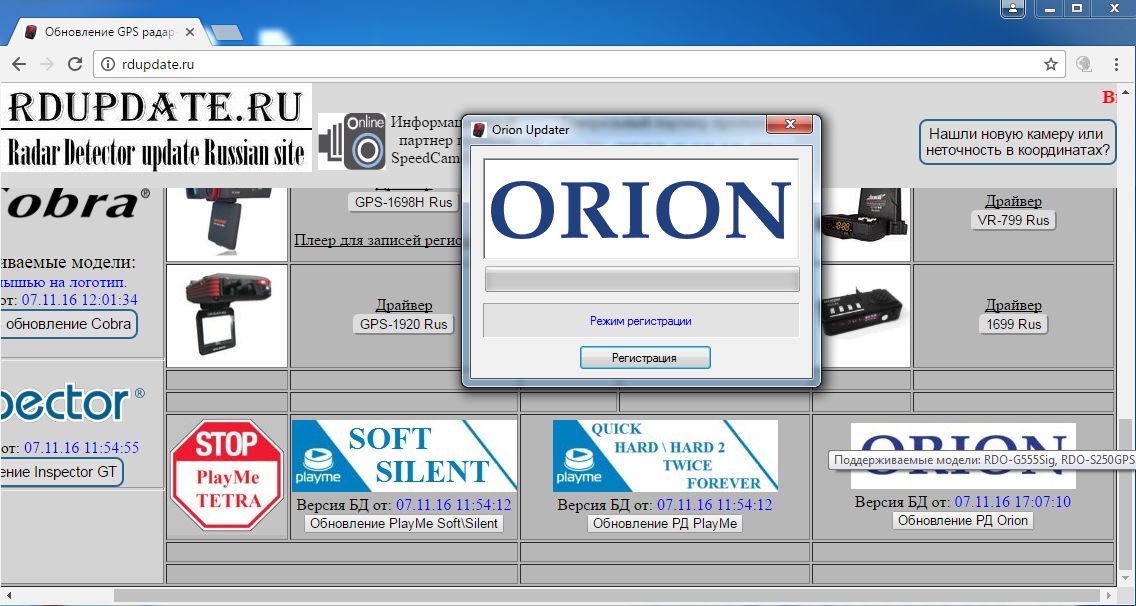1136x606 pixels.
Task: Click the rdupdate.ru address bar
Action: click(x=580, y=65)
